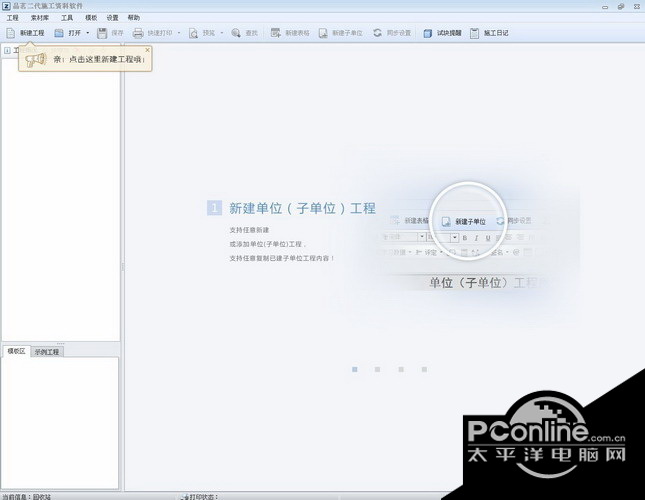Click the 当前信息：回收站 status bar text
The width and height of the screenshot is (645, 500).
(x=27, y=497)
